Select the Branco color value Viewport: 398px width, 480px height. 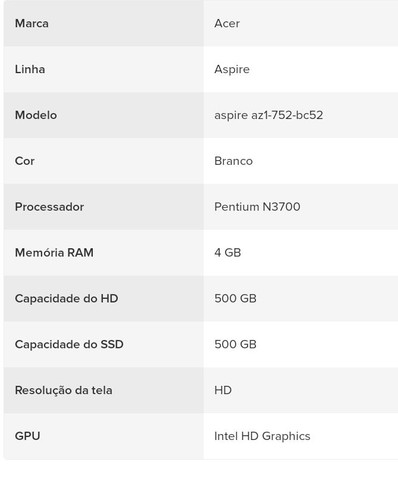(x=233, y=161)
